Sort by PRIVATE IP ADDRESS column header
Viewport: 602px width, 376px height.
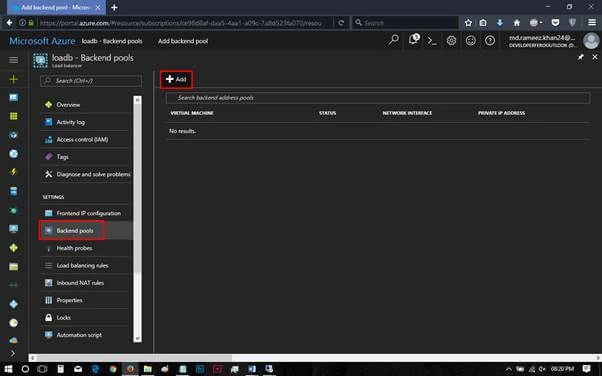click(501, 113)
